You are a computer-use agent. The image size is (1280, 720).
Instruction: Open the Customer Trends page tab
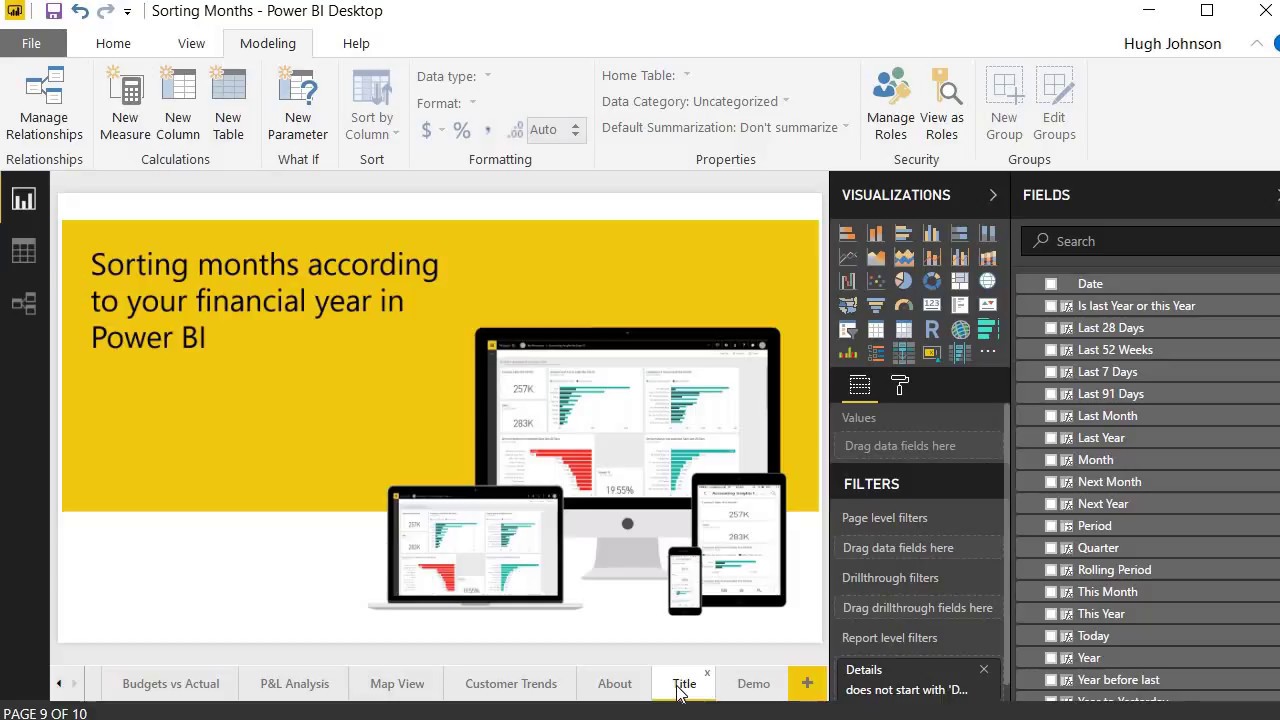click(511, 684)
